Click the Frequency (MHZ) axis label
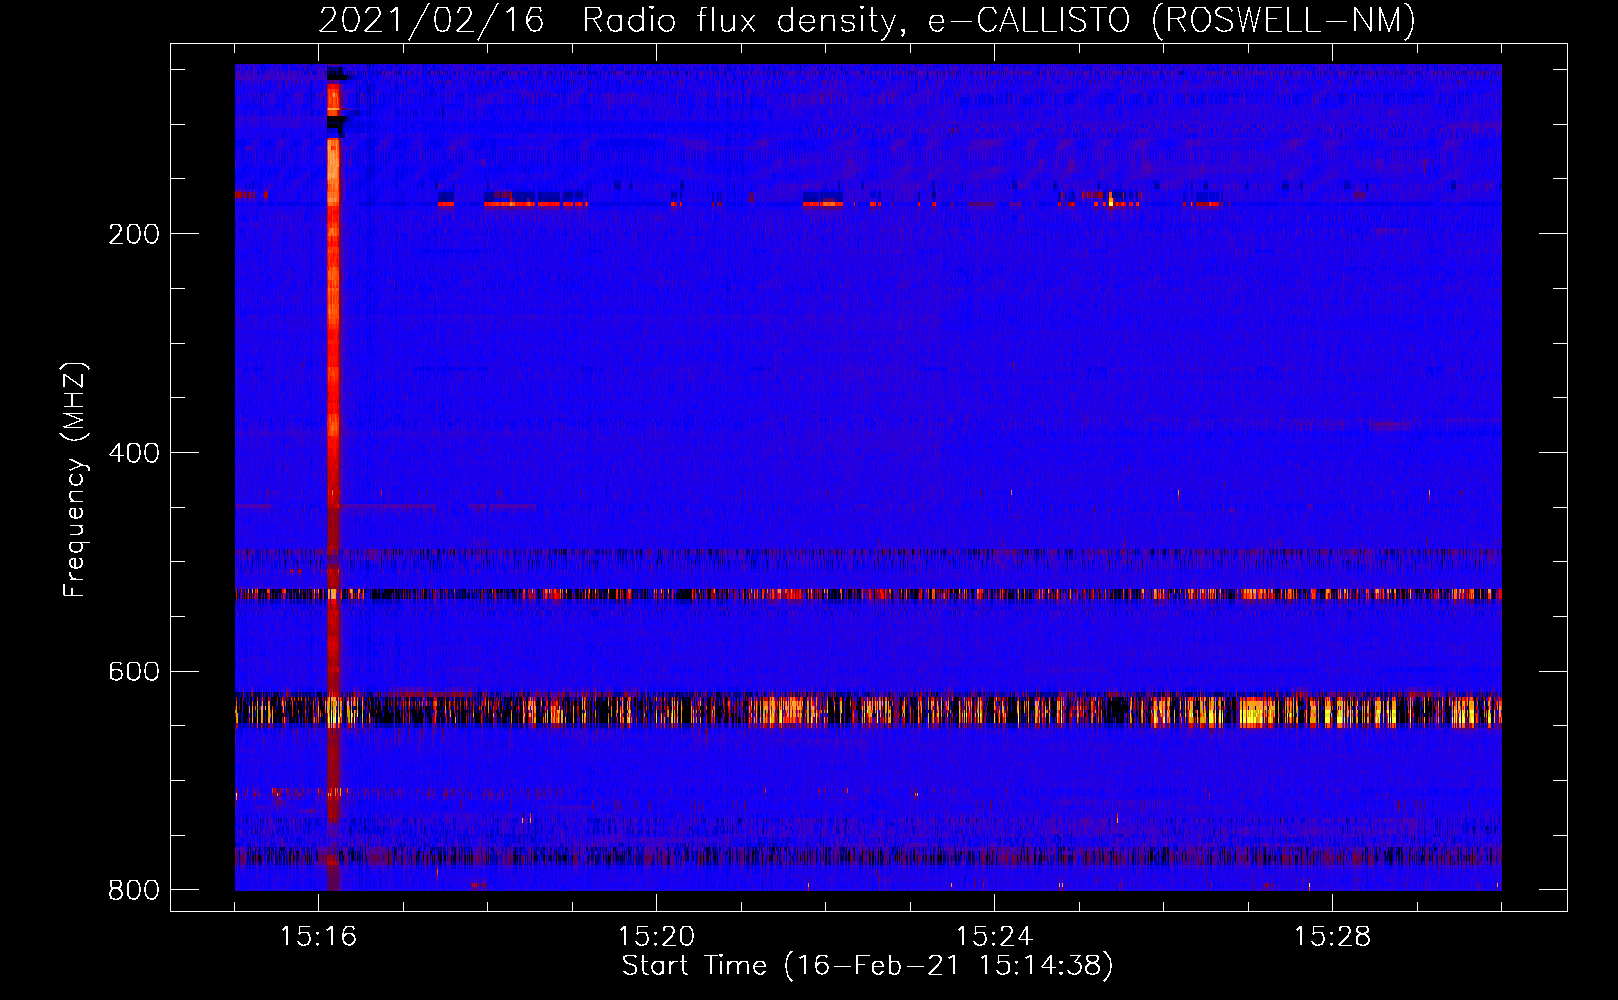The height and width of the screenshot is (1000, 1618). tap(75, 480)
